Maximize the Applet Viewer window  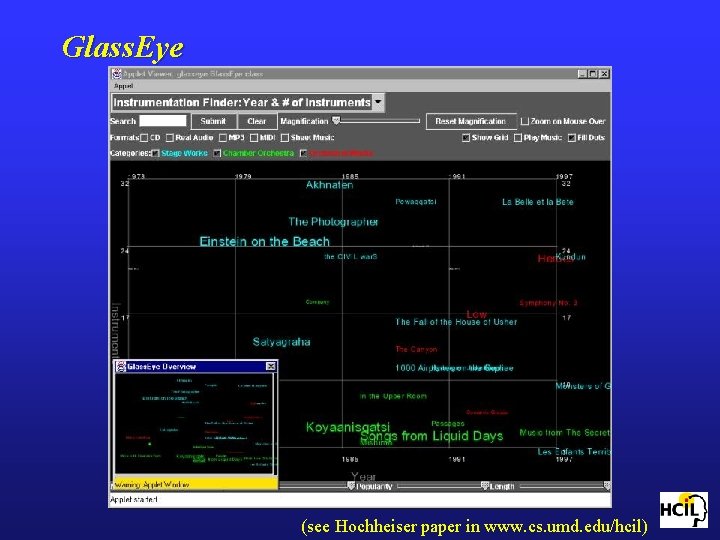click(x=593, y=73)
